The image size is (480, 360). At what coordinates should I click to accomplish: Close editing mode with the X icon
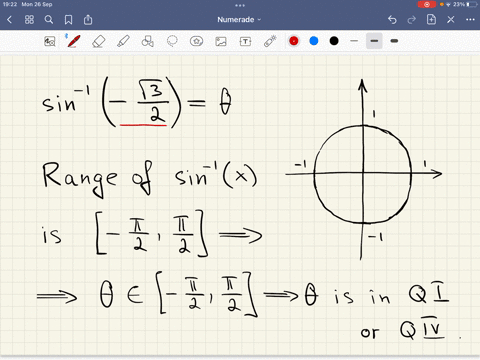451,20
